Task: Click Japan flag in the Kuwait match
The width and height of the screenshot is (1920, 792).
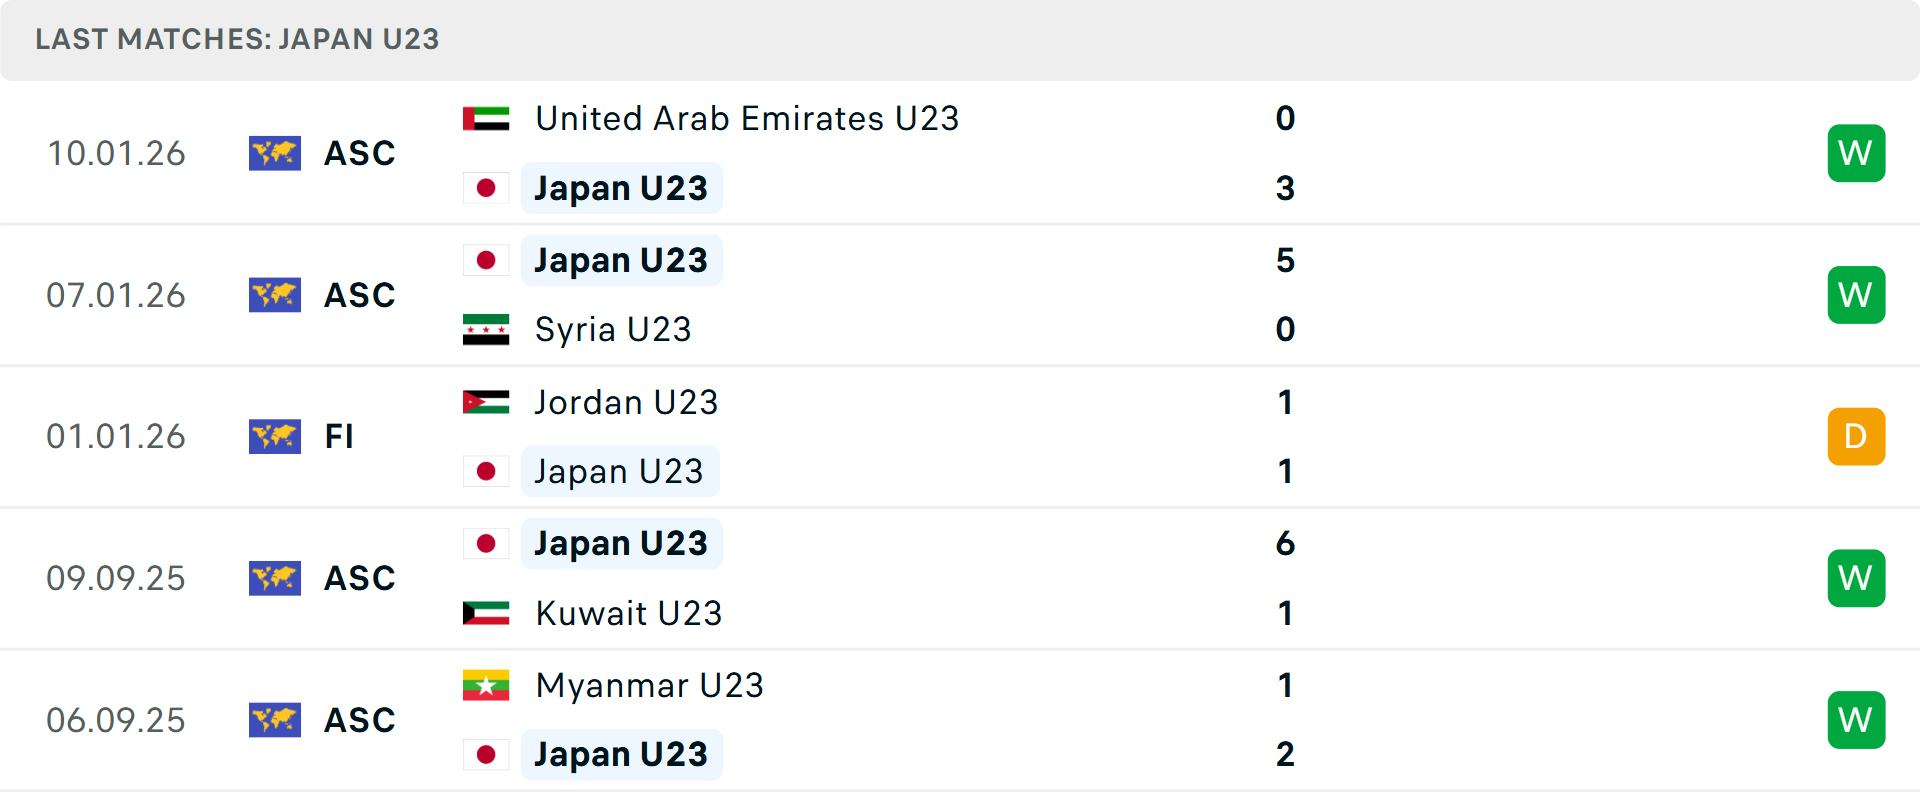Action: (486, 544)
